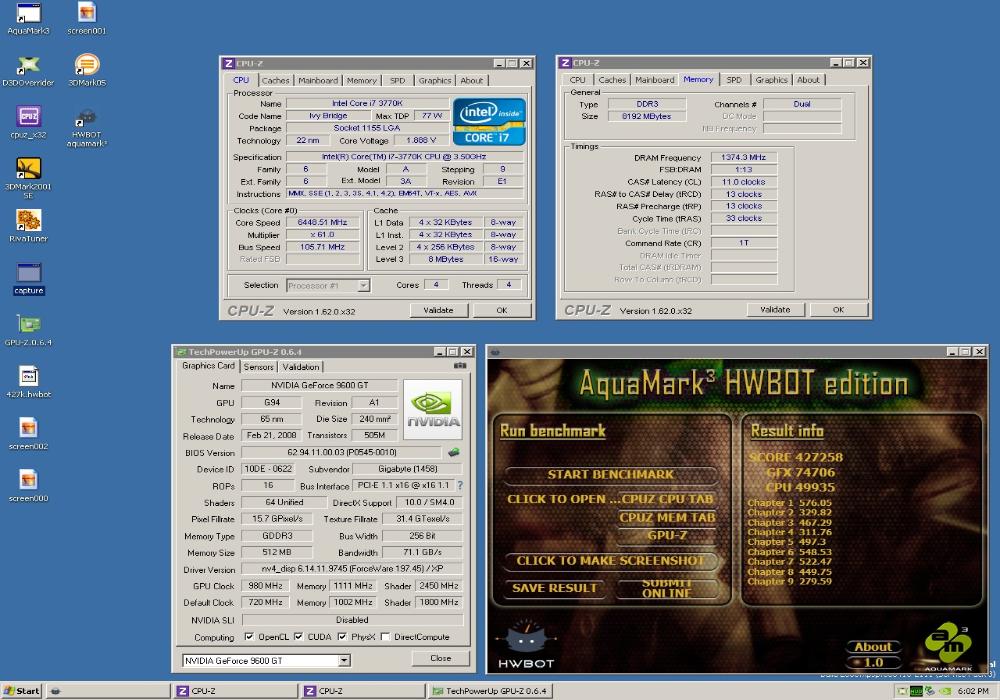Click the taskbar clock showing 6:02 PM
Image resolution: width=1000 pixels, height=700 pixels.
(x=973, y=691)
